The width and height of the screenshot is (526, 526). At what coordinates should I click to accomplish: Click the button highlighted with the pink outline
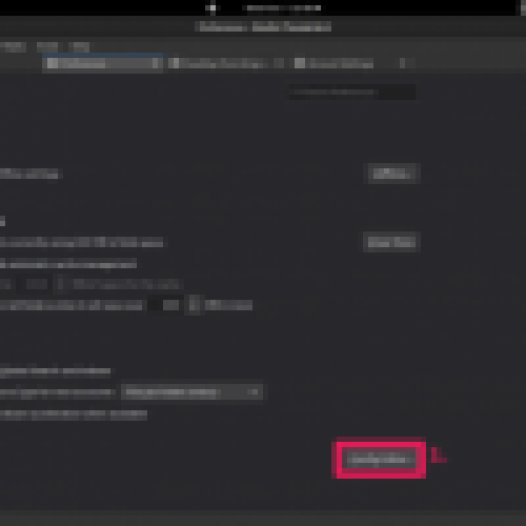click(379, 459)
